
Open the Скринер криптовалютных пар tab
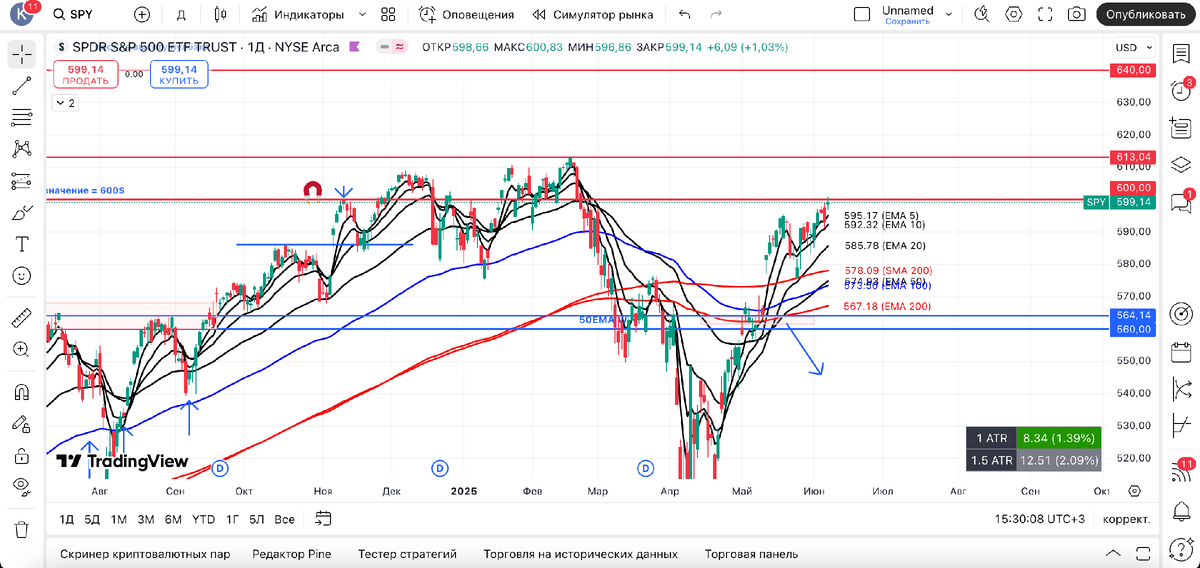pyautogui.click(x=145, y=553)
